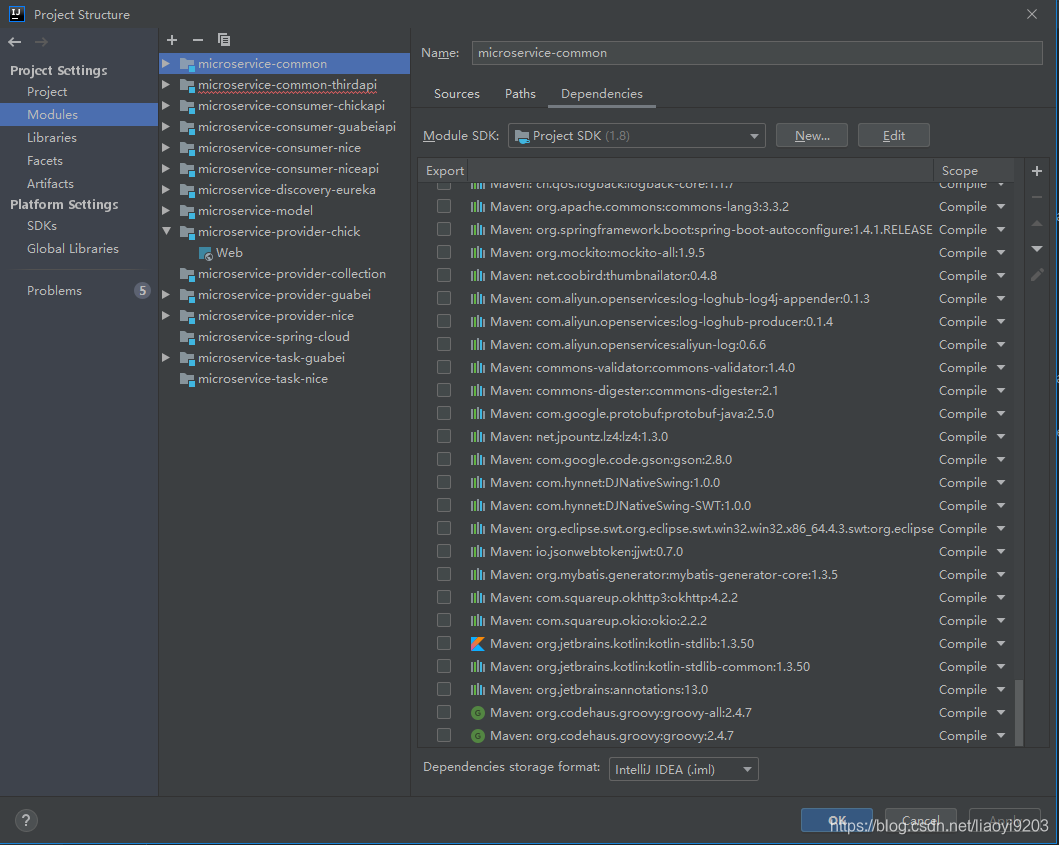Move dependency down with the arrow icon
This screenshot has width=1059, height=845.
click(x=1037, y=249)
